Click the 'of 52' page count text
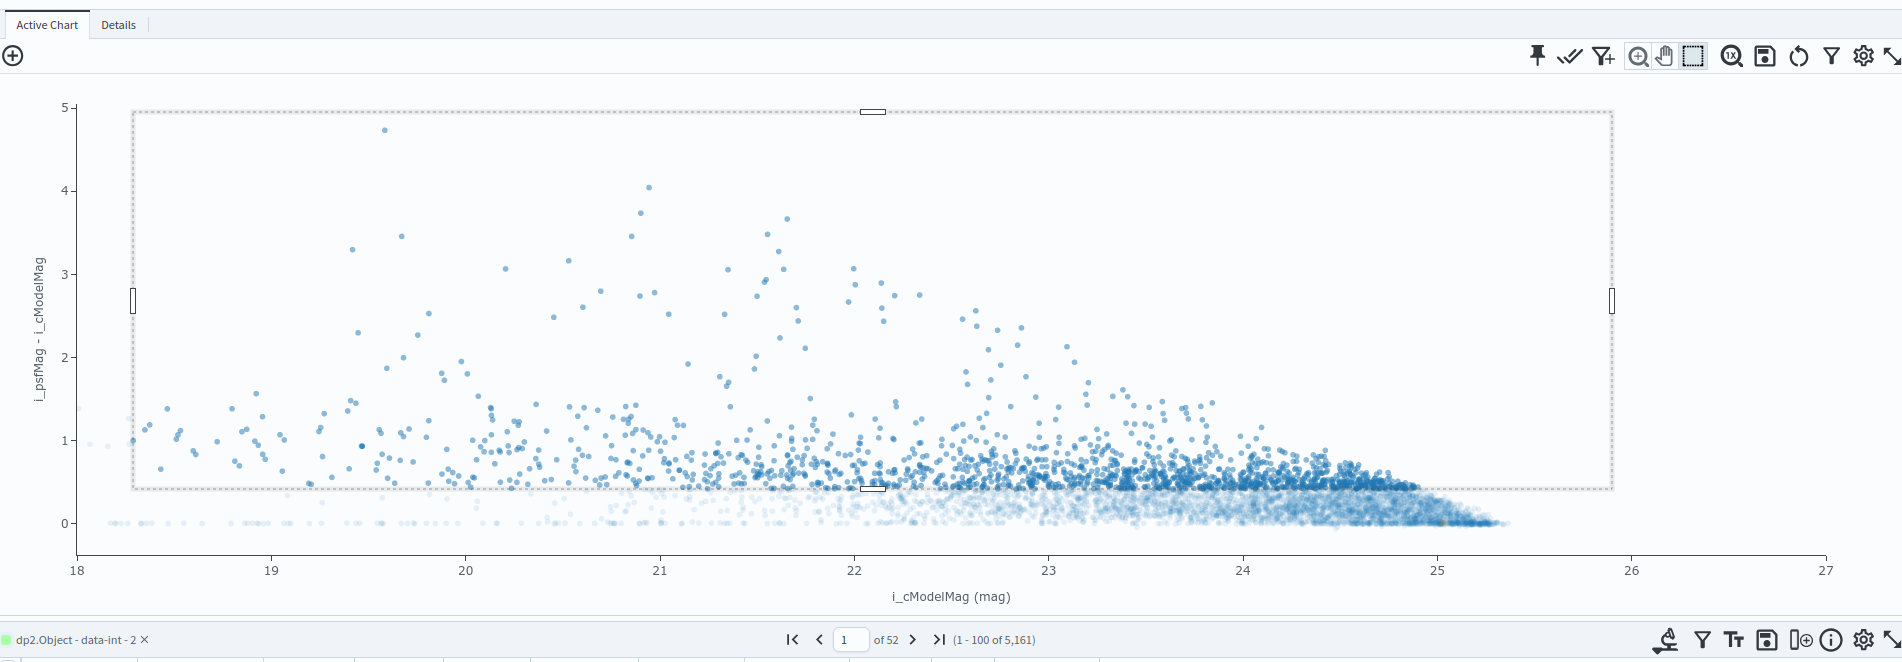This screenshot has height=662, width=1902. point(886,640)
